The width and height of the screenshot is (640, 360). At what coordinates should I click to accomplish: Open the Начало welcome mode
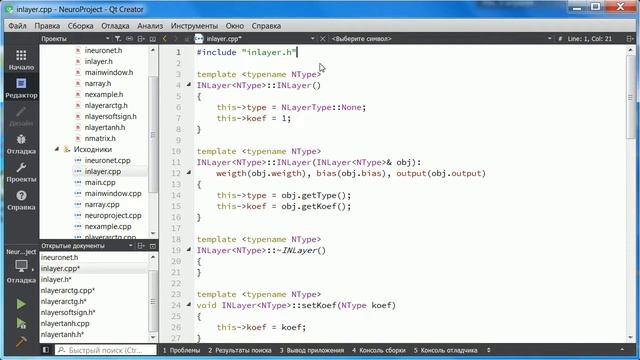click(21, 60)
